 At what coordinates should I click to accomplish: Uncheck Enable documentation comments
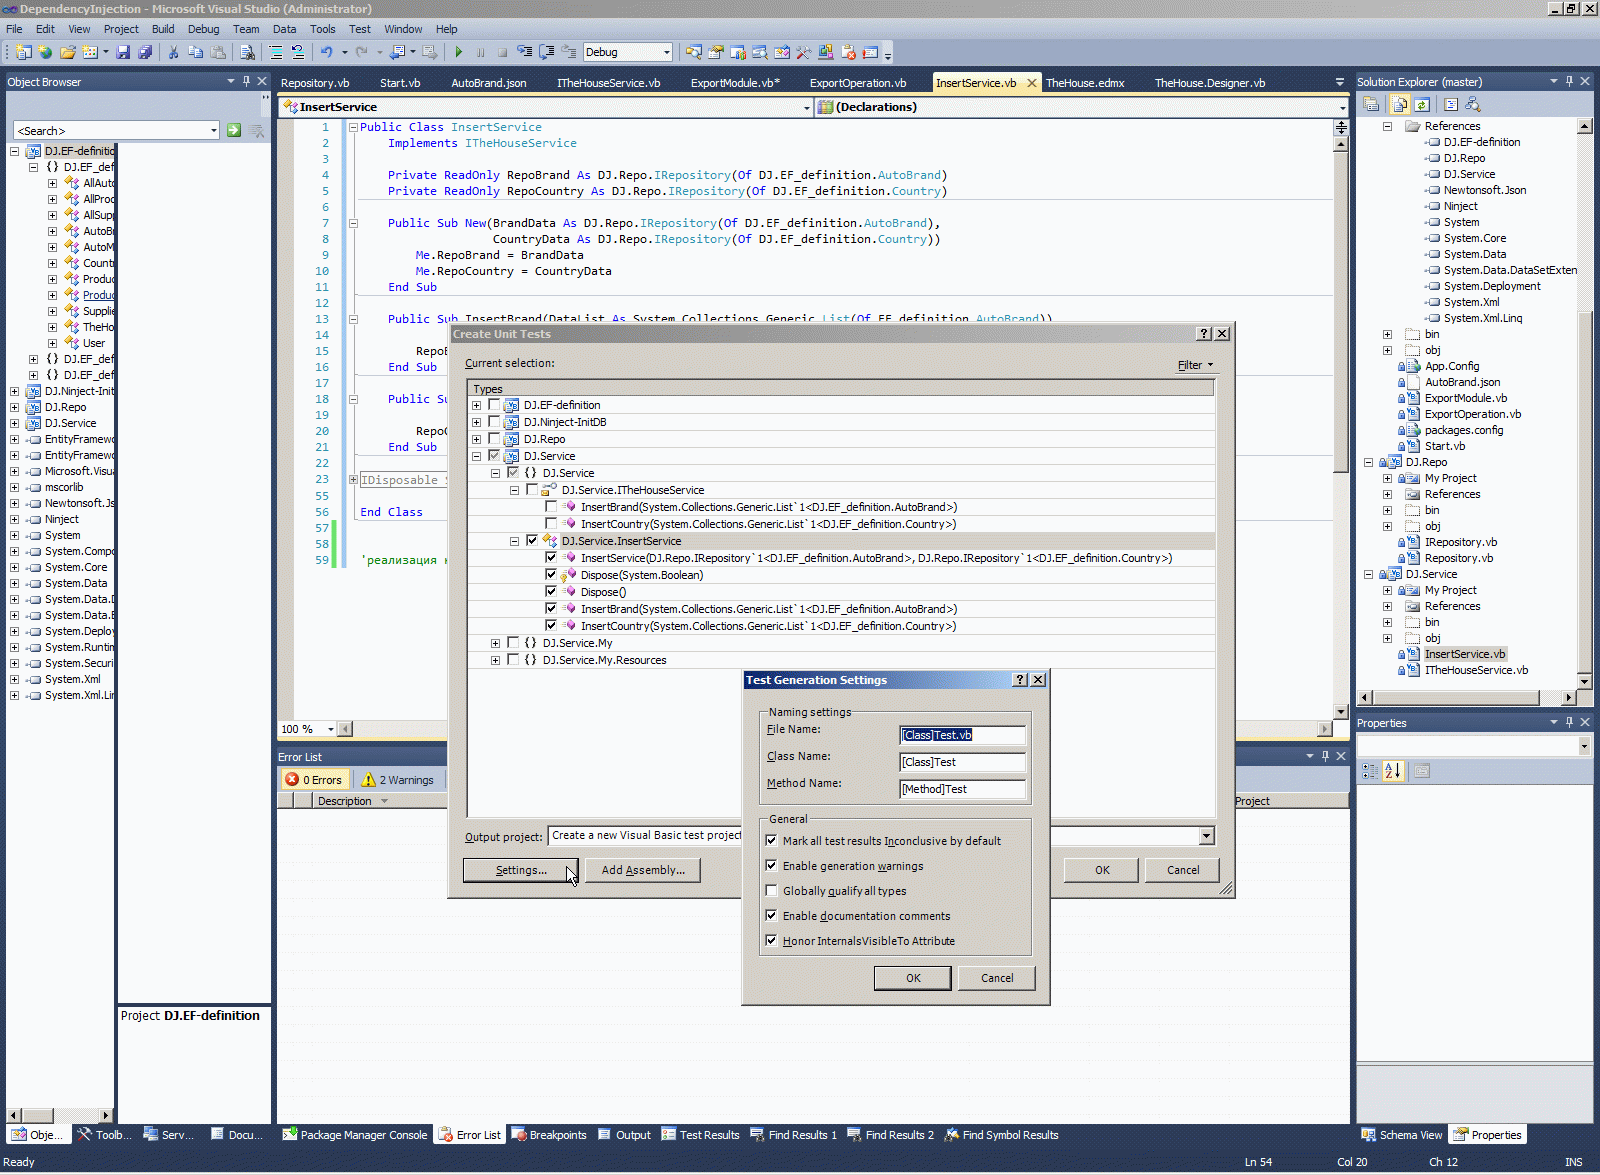771,916
